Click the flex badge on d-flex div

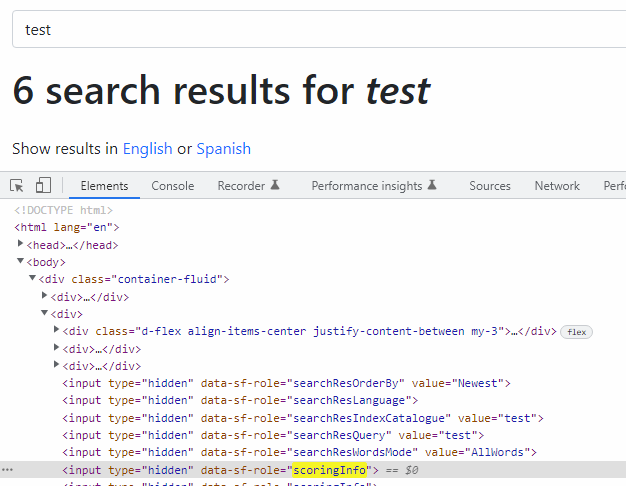click(x=576, y=332)
